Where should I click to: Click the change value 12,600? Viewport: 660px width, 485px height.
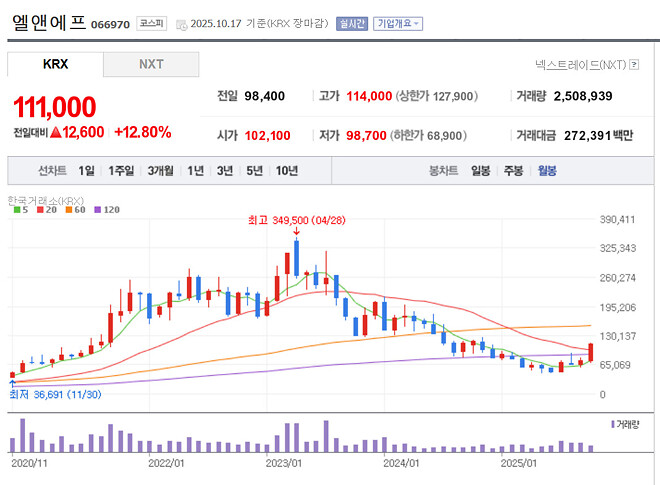pos(83,132)
